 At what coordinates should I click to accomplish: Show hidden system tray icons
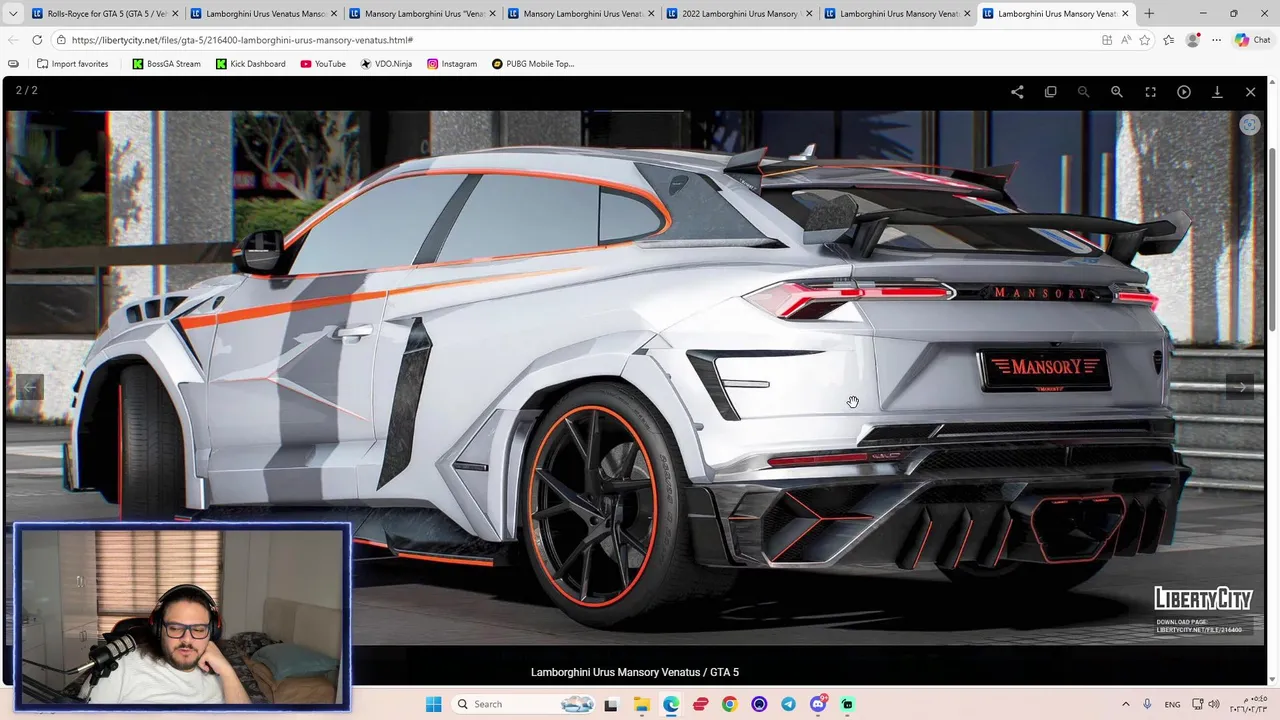1125,704
